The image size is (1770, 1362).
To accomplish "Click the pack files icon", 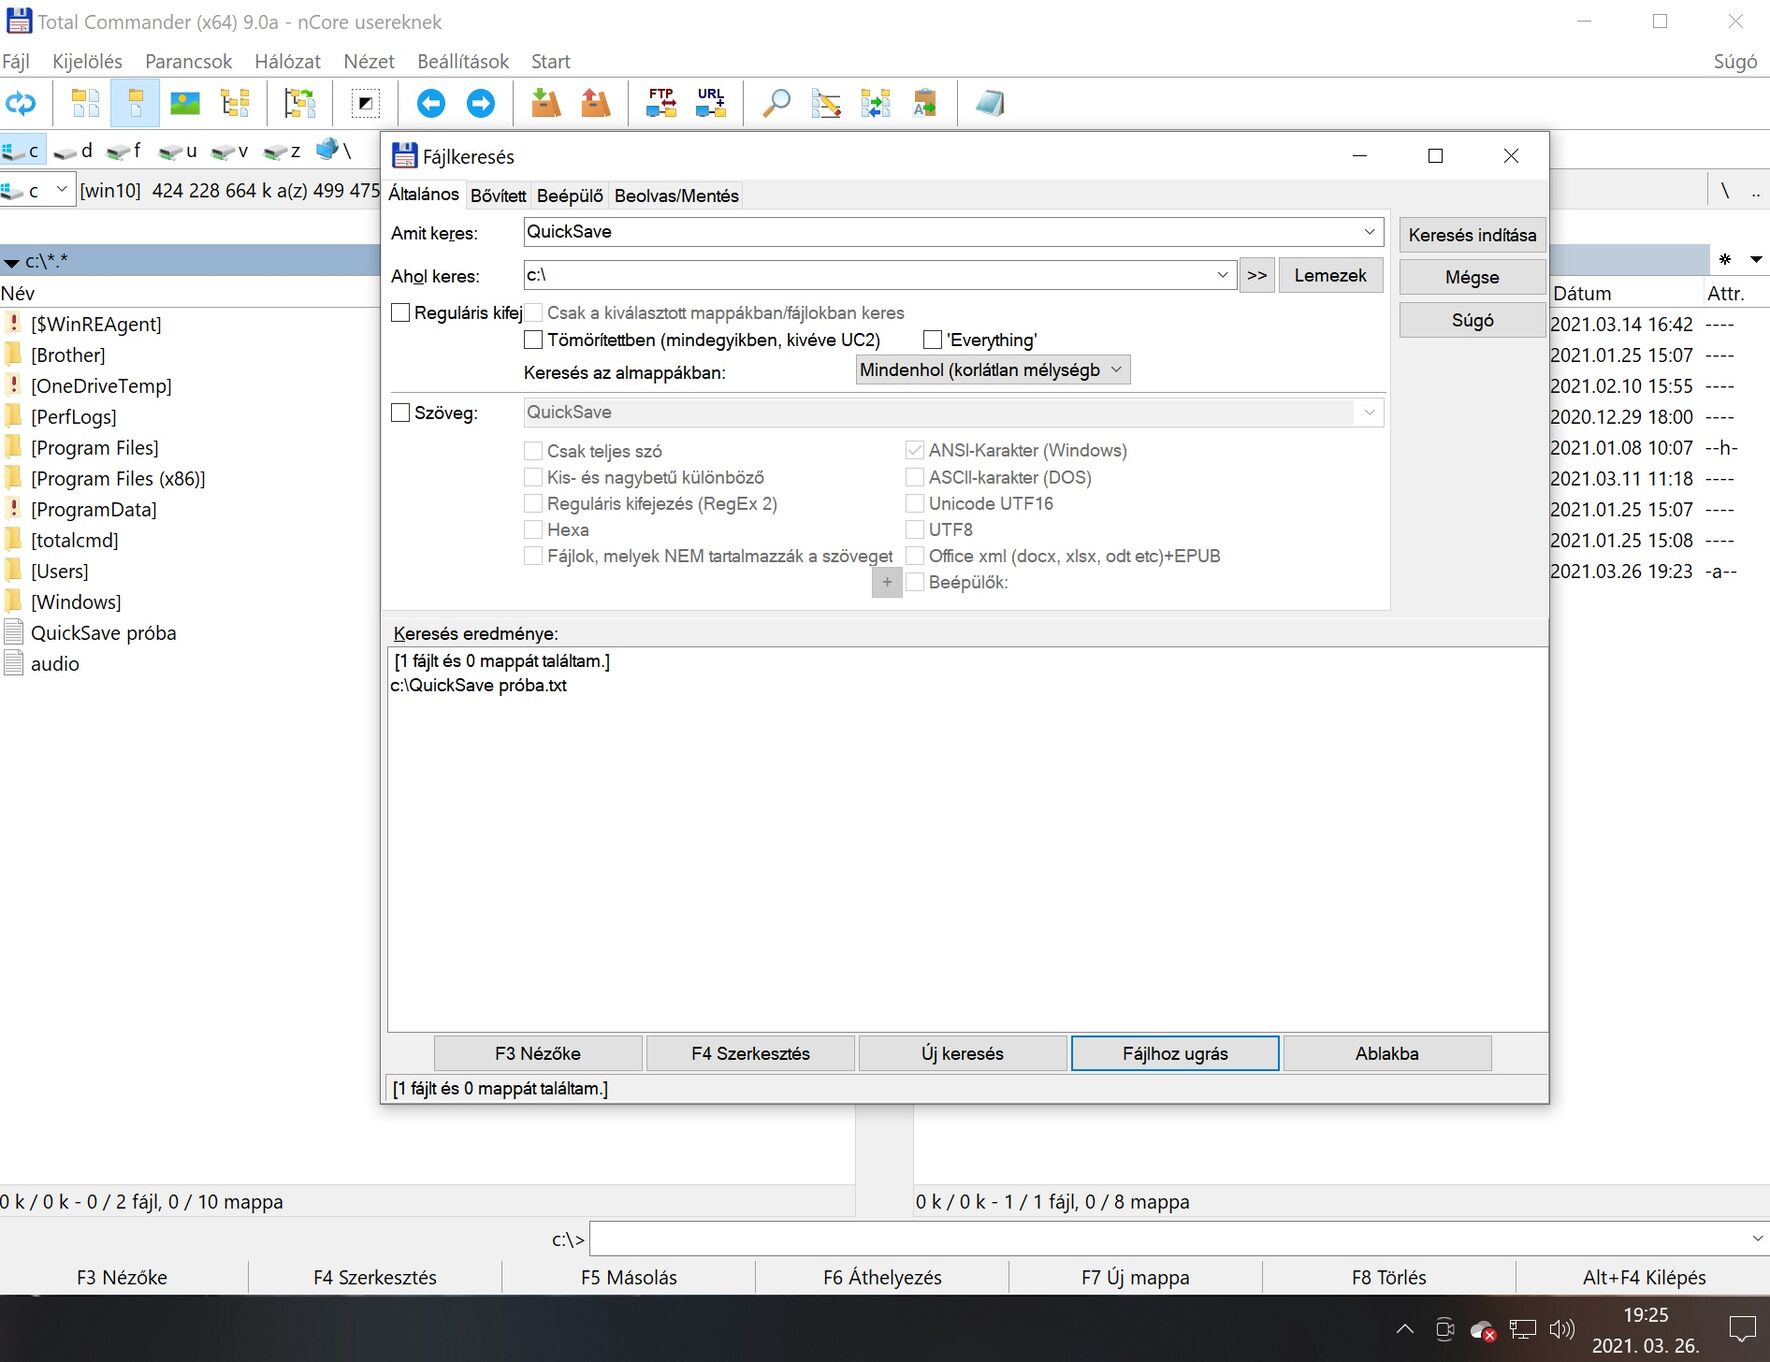I will click(x=546, y=103).
